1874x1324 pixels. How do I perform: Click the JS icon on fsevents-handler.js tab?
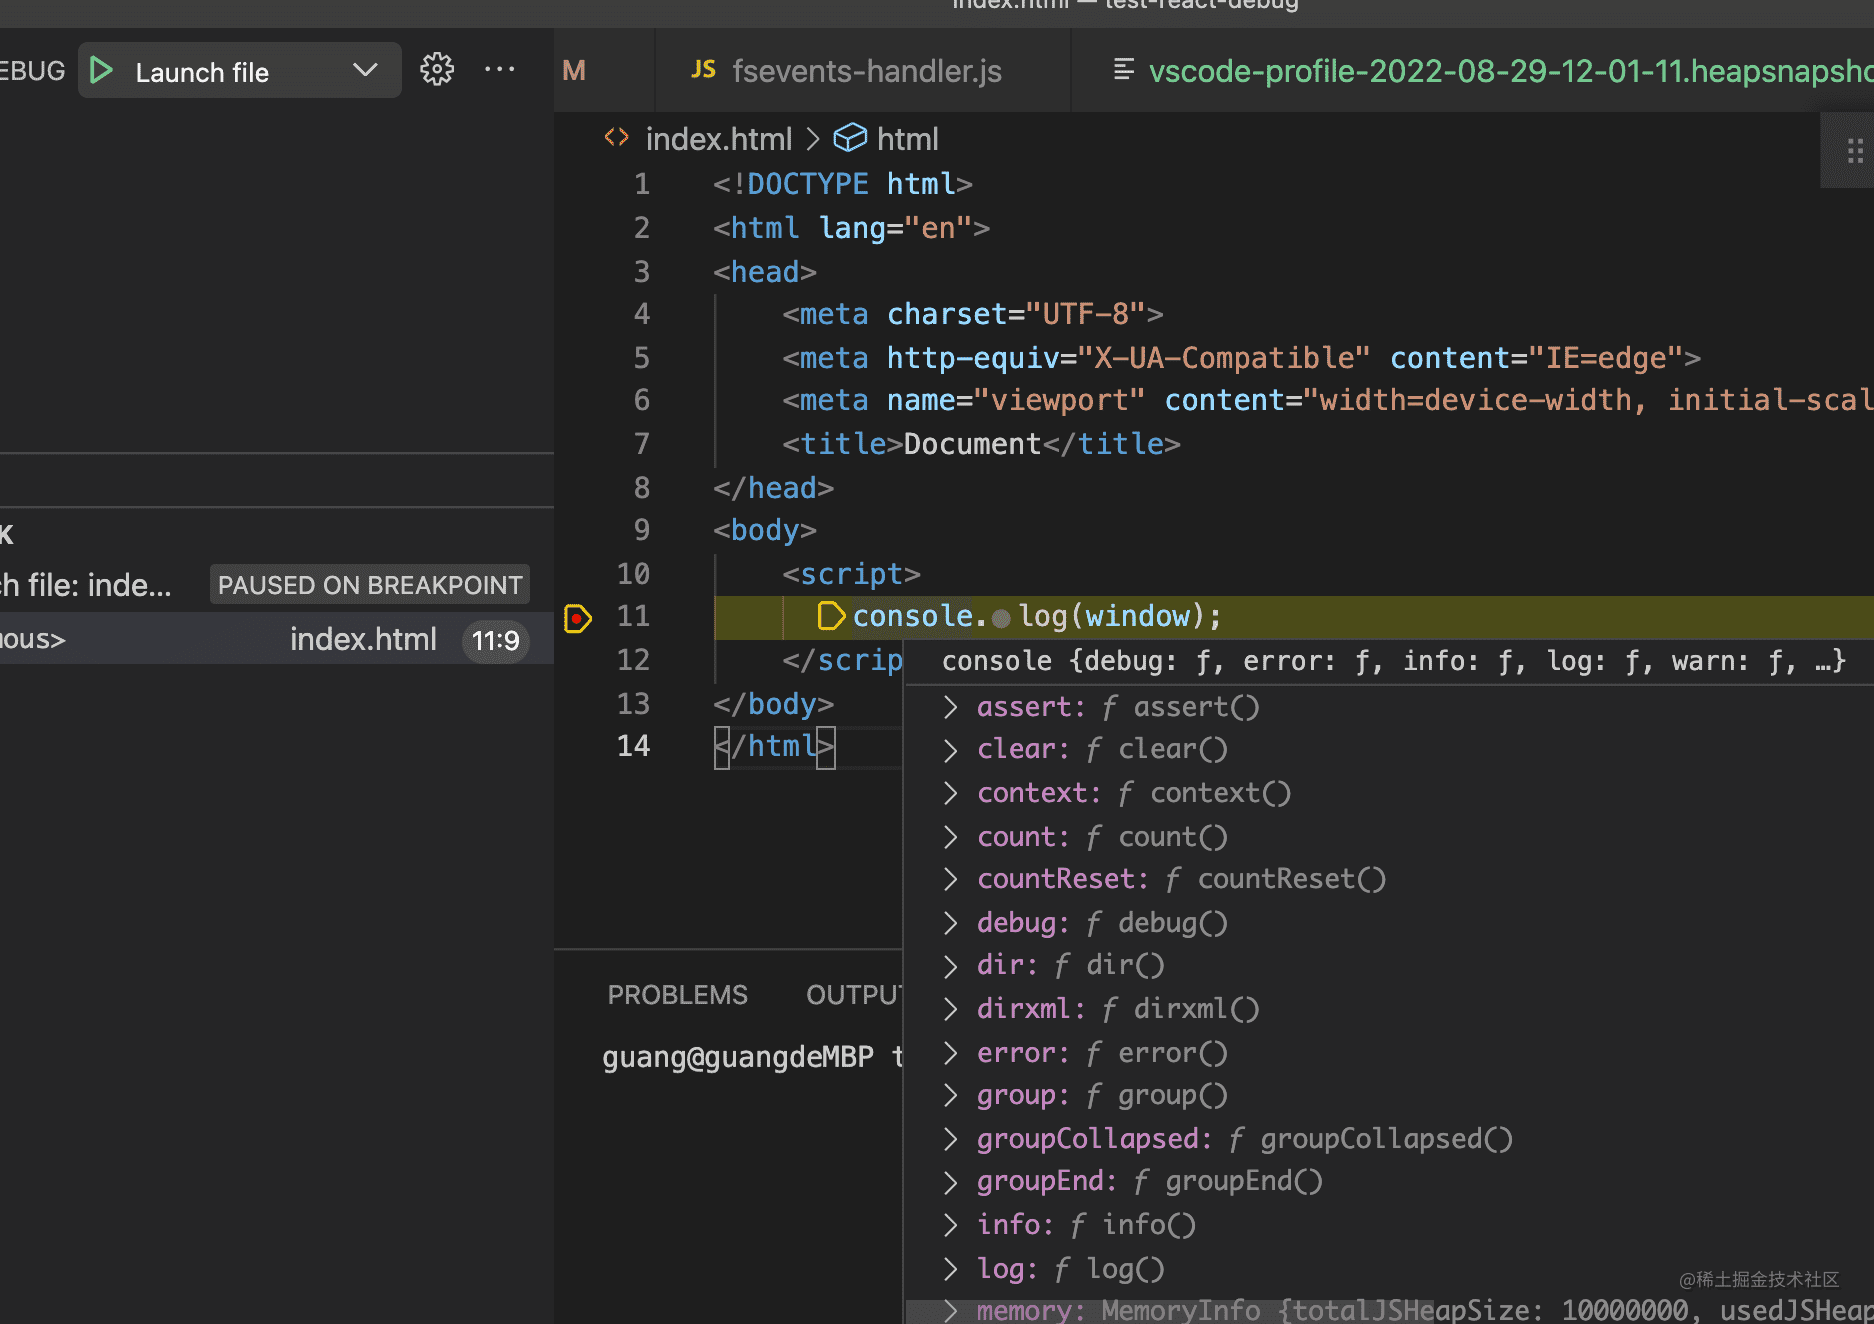703,70
